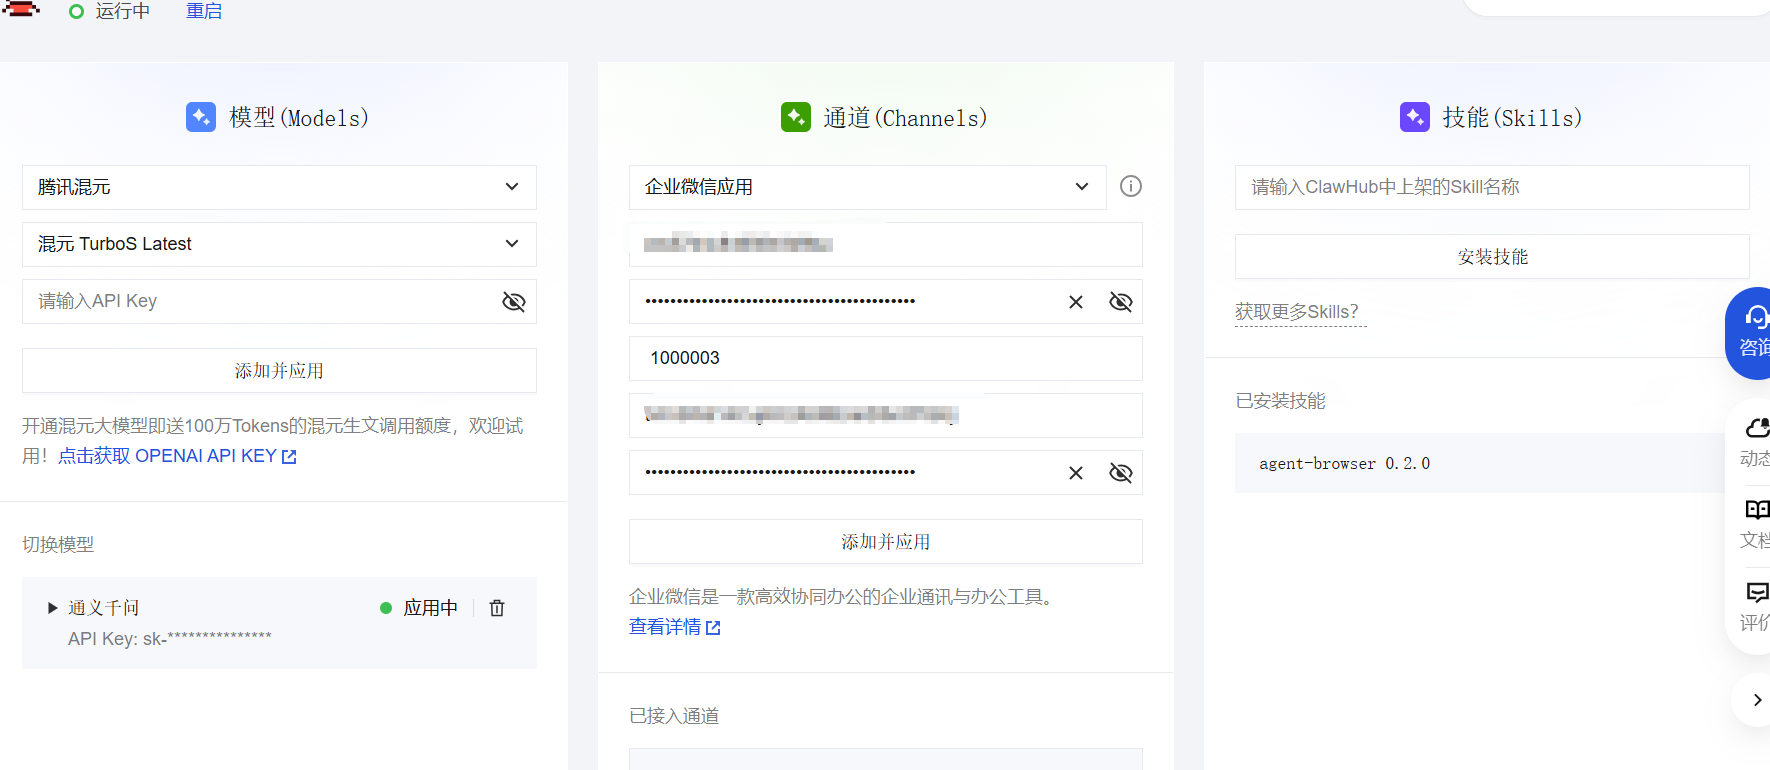Open the 企业微信应用 channel dropdown
The width and height of the screenshot is (1770, 770).
(867, 187)
